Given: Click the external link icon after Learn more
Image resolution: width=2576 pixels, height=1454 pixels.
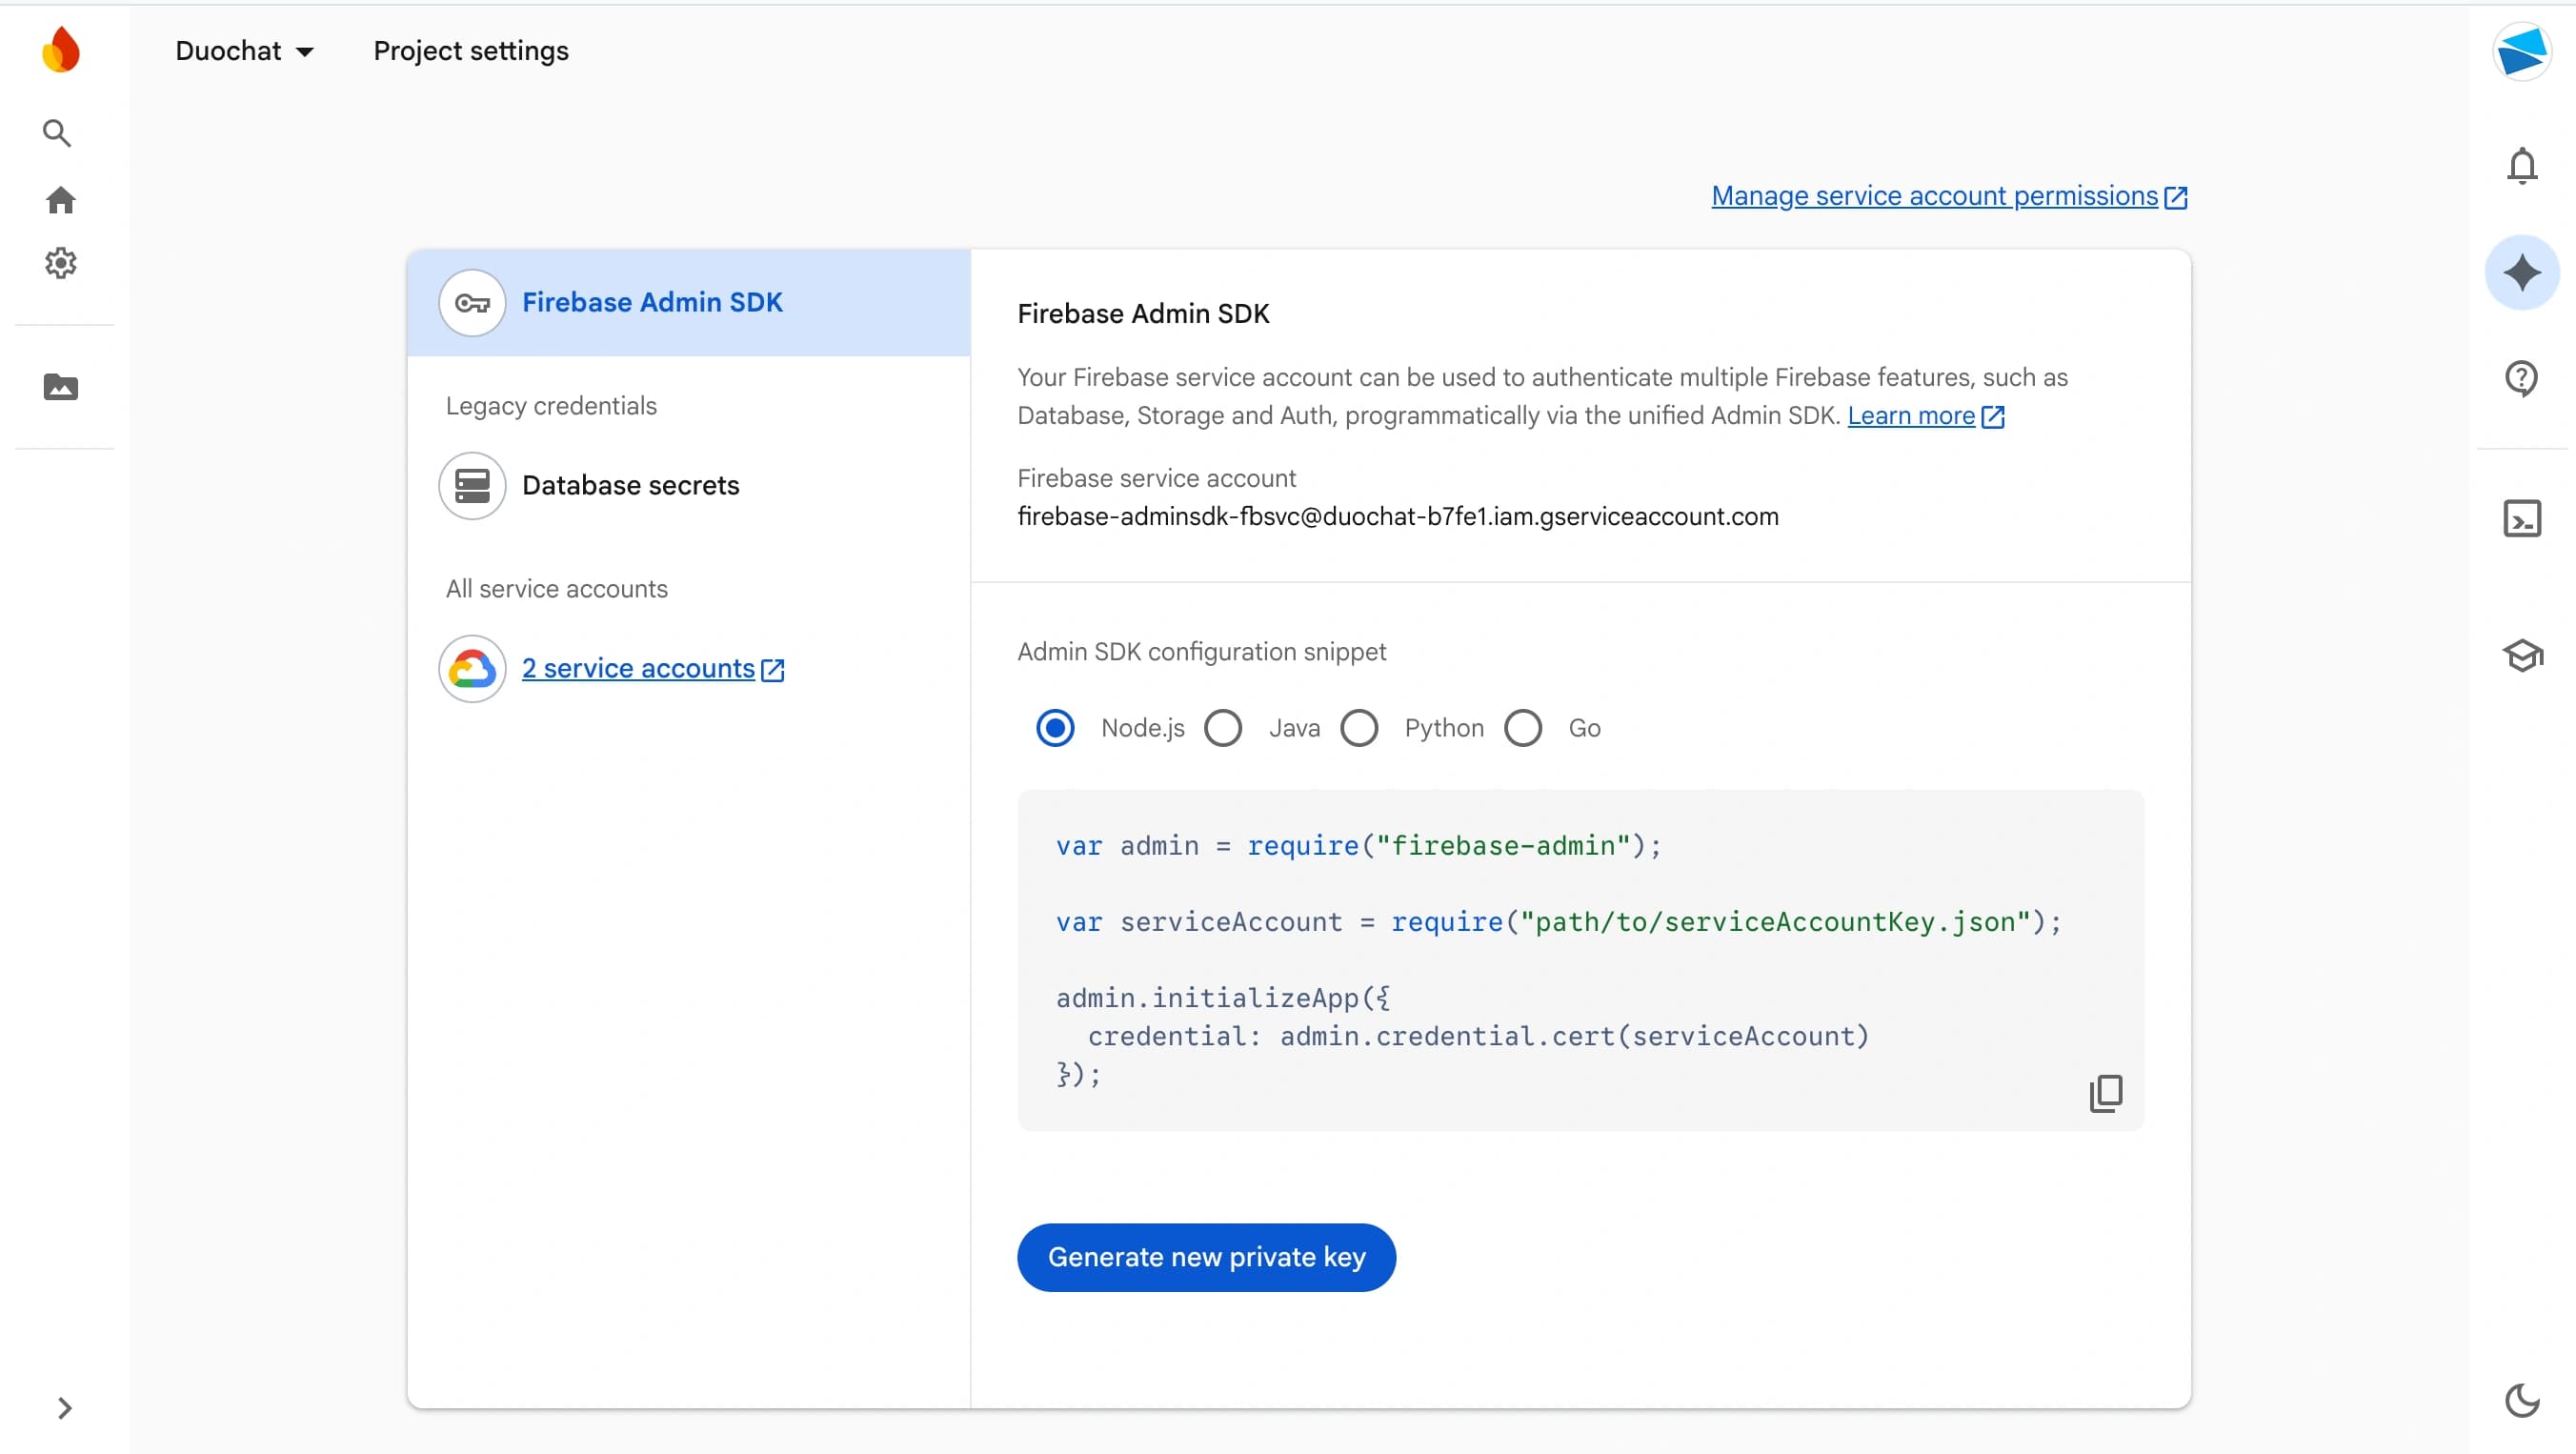Looking at the screenshot, I should point(1992,416).
